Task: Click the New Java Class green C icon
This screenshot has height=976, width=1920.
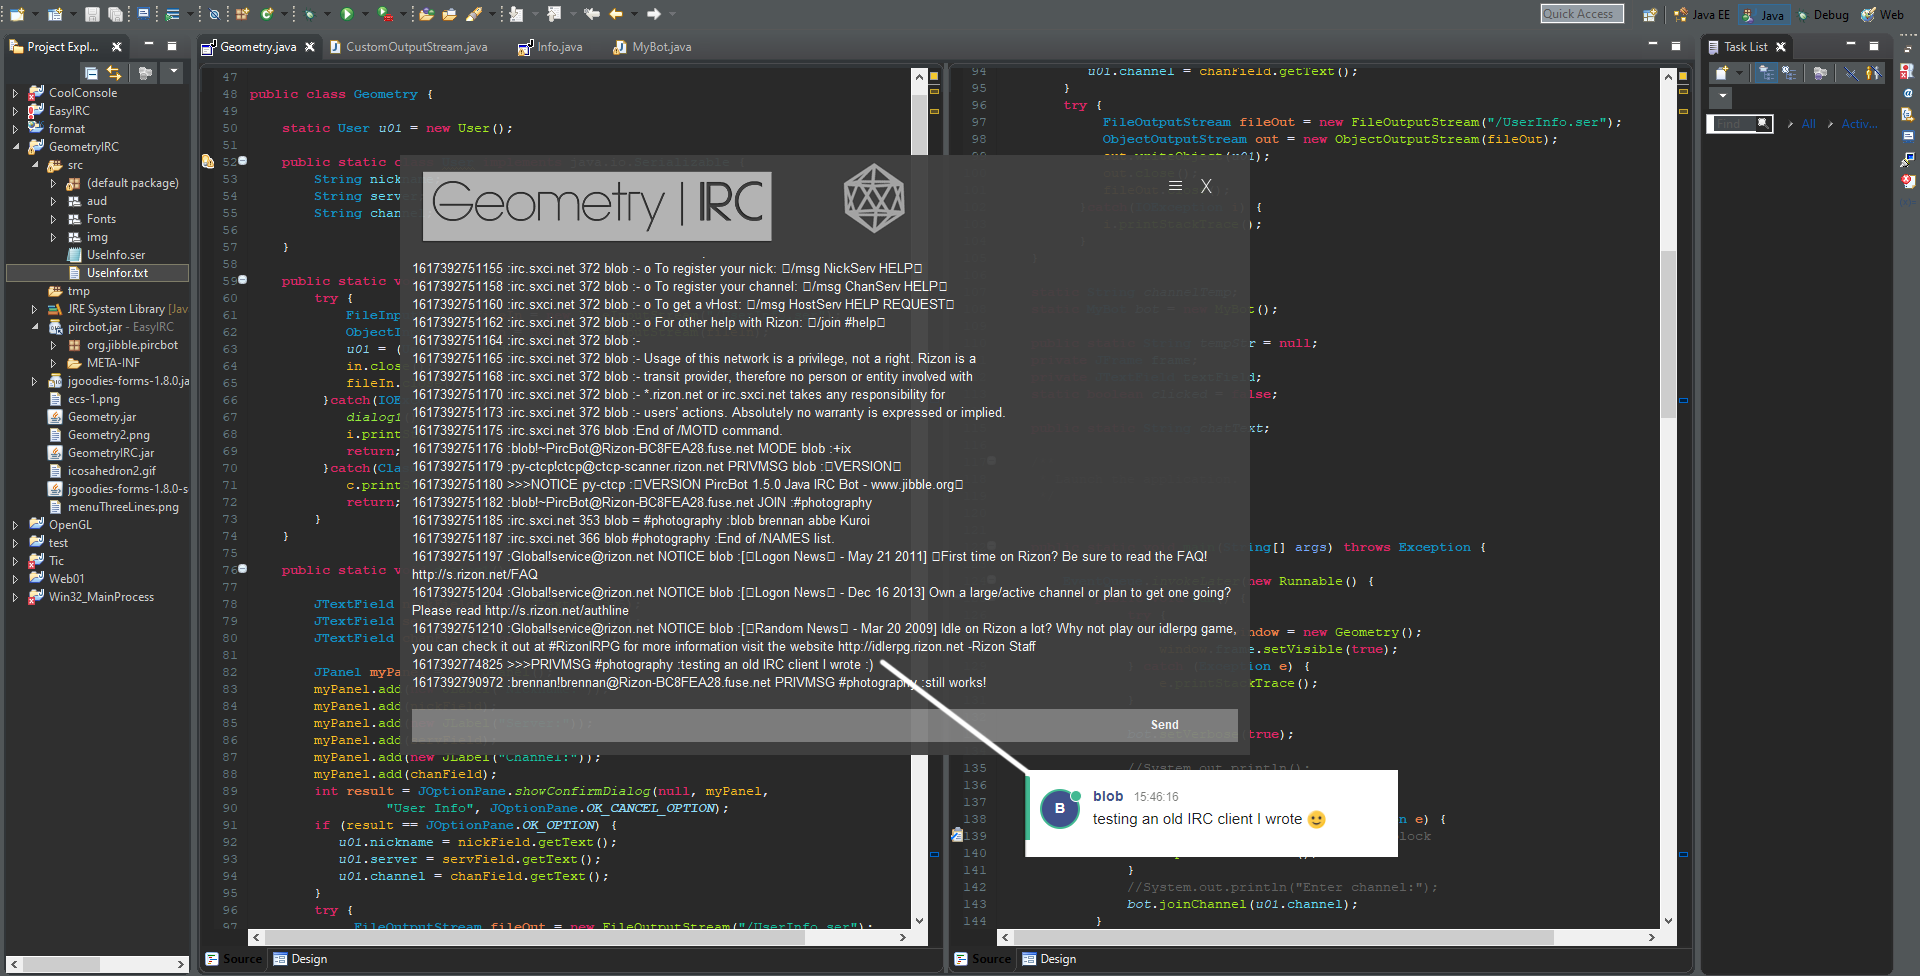Action: point(267,14)
